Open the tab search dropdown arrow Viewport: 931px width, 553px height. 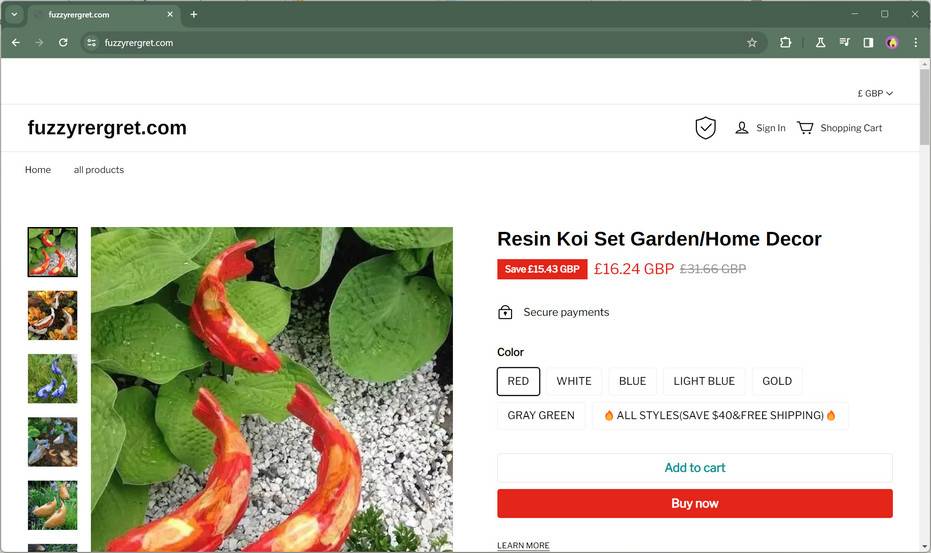click(x=14, y=15)
